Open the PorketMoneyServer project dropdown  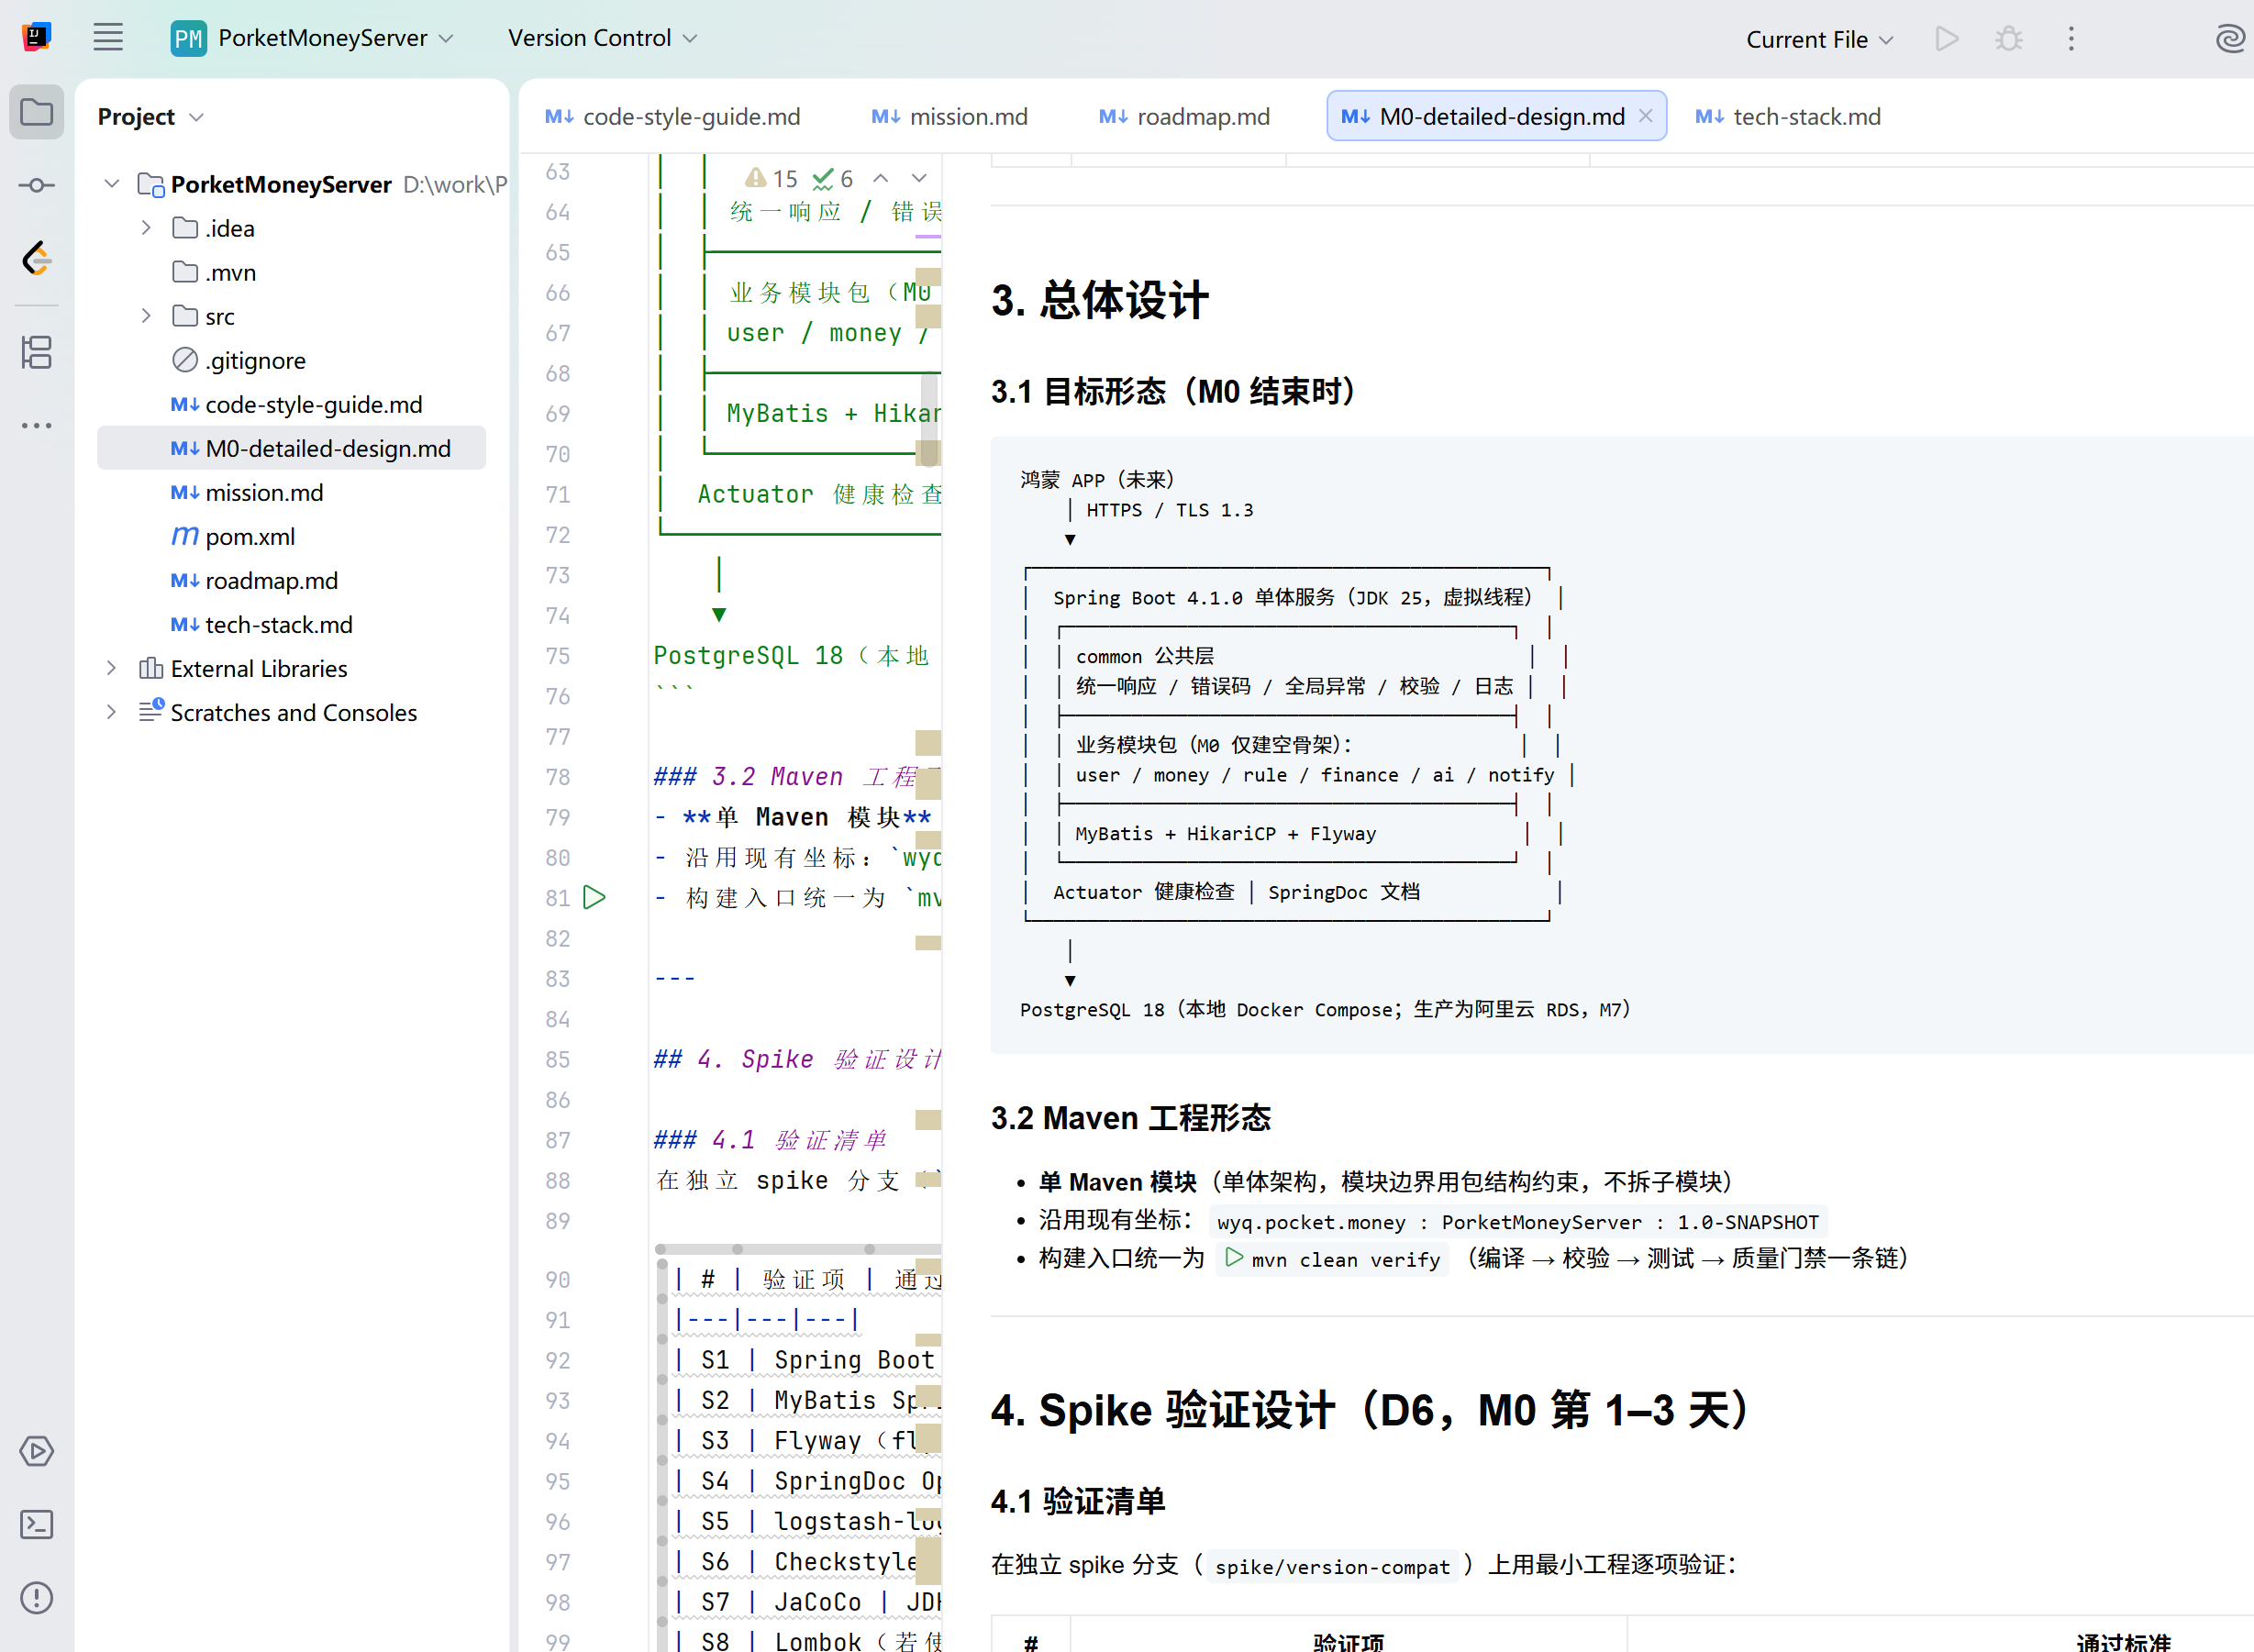(x=312, y=38)
